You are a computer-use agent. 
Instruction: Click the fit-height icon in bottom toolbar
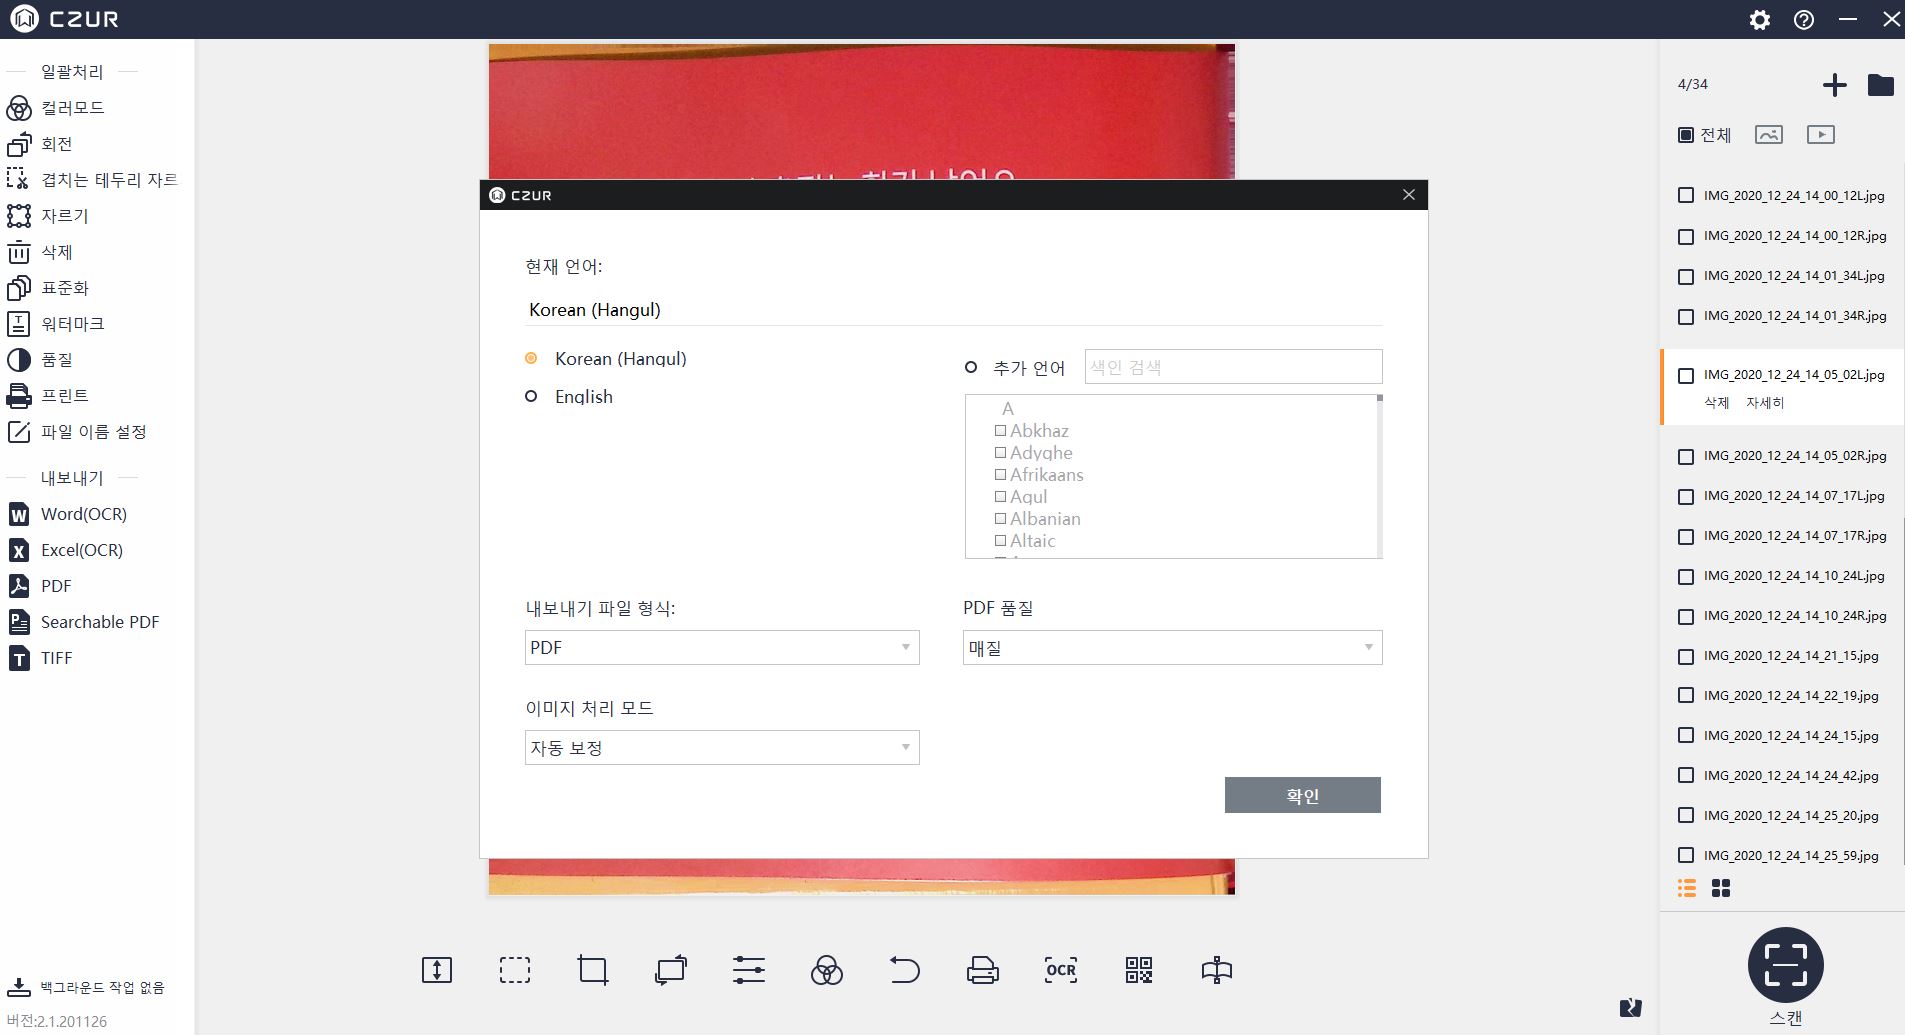[437, 970]
